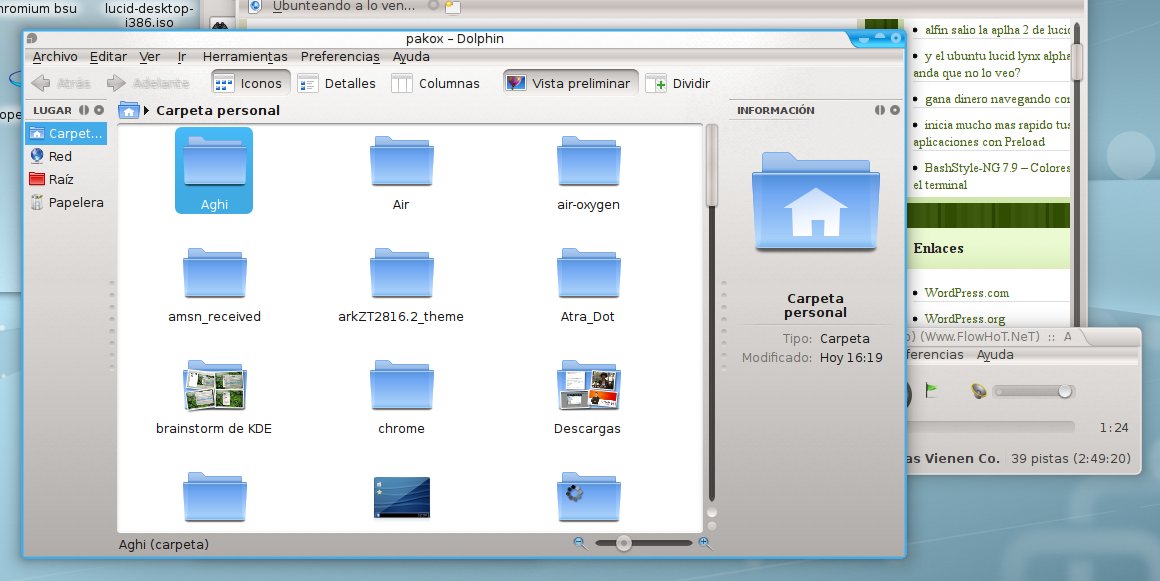Switch to Columnas view mode
Screen dimensions: 1160x581
pos(436,83)
